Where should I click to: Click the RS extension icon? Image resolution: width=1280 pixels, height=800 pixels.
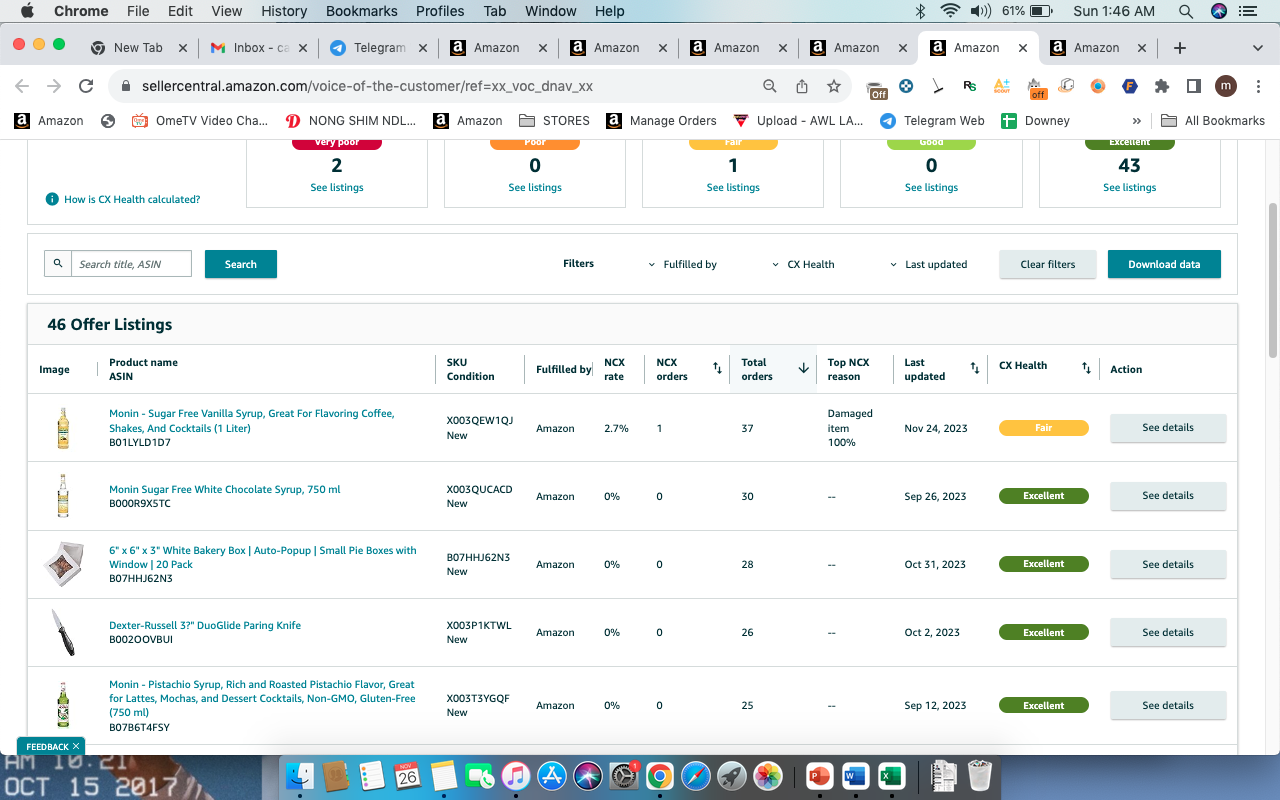pos(969,86)
